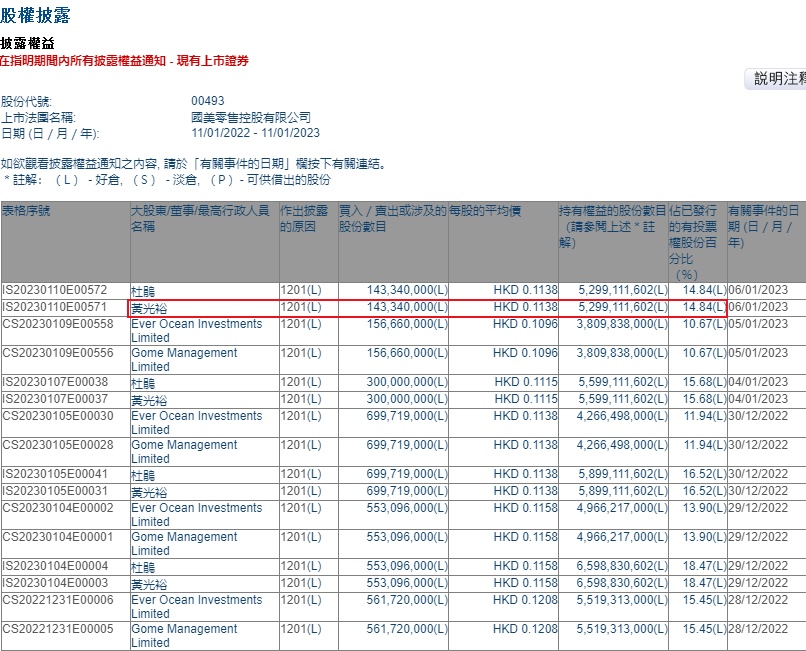Viewport: 806px width, 651px height.
Task: Select 黃光裕 name in row IS20230107E00037
Action: click(149, 400)
